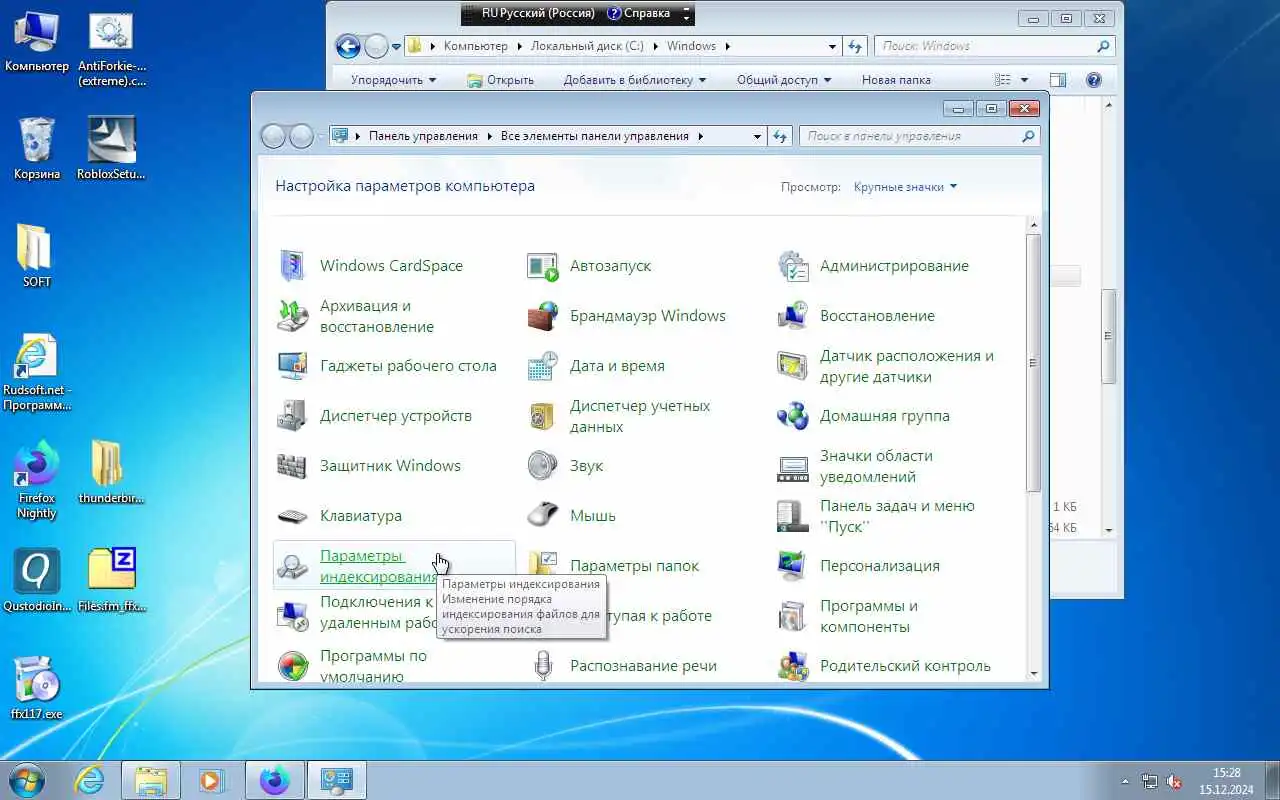Click the Explorer search field Поиск: Windows
1280x800 pixels.
(x=994, y=46)
